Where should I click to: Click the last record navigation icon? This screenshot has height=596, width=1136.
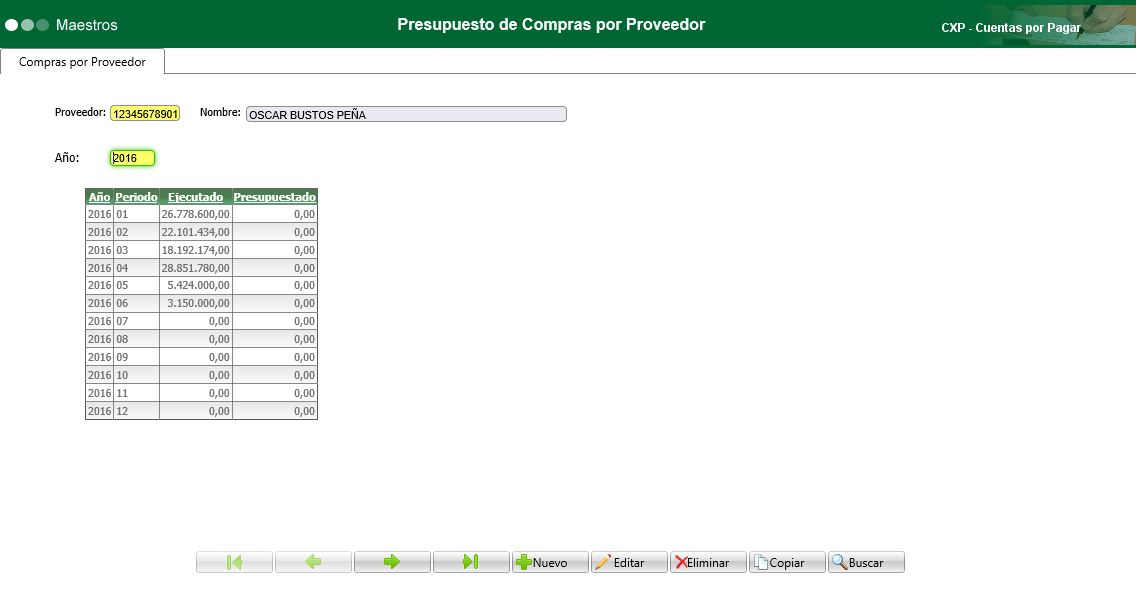(x=471, y=561)
